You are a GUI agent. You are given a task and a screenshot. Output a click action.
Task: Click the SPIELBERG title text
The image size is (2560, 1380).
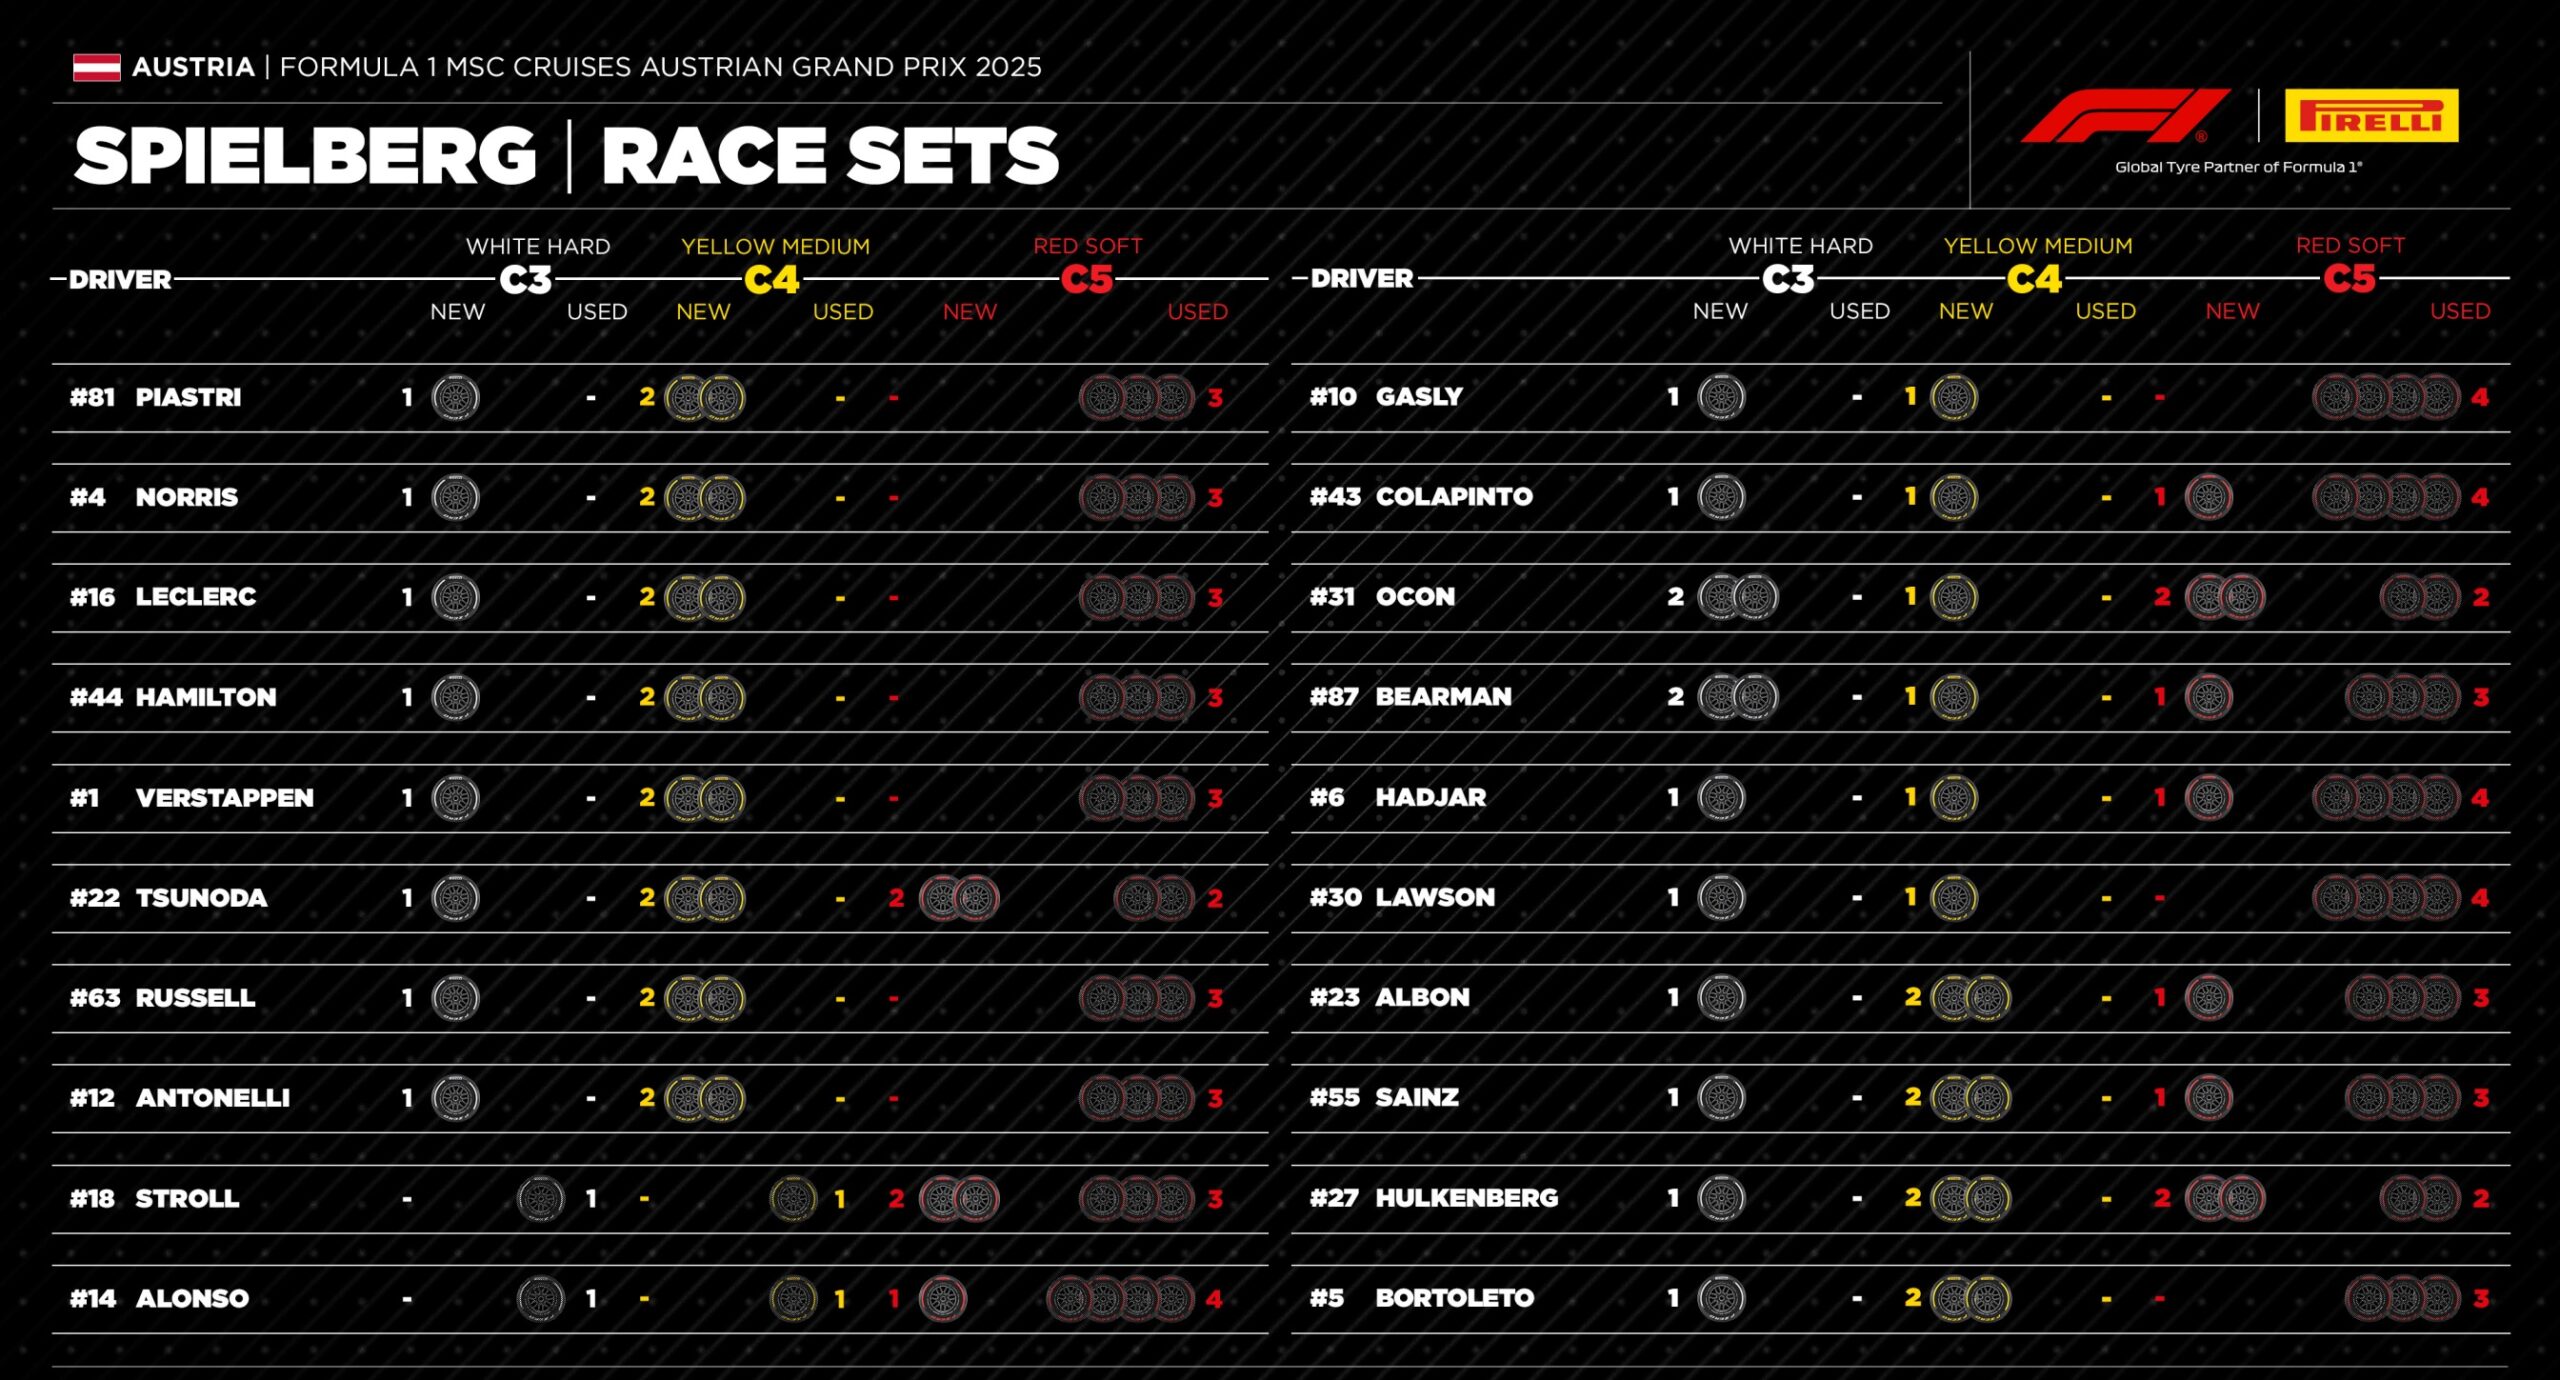click(305, 156)
